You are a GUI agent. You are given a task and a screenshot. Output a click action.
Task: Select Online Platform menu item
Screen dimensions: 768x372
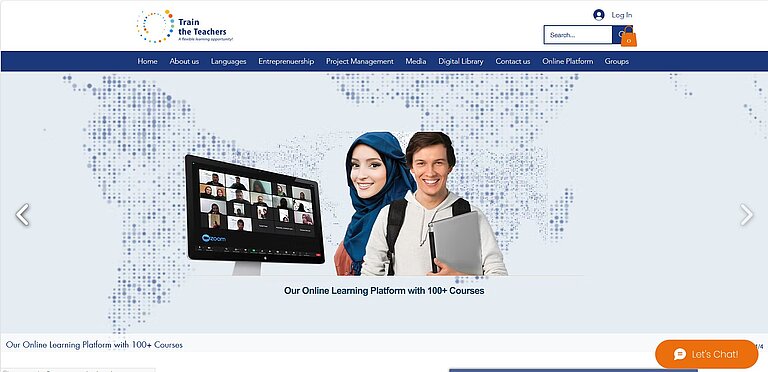coord(568,61)
